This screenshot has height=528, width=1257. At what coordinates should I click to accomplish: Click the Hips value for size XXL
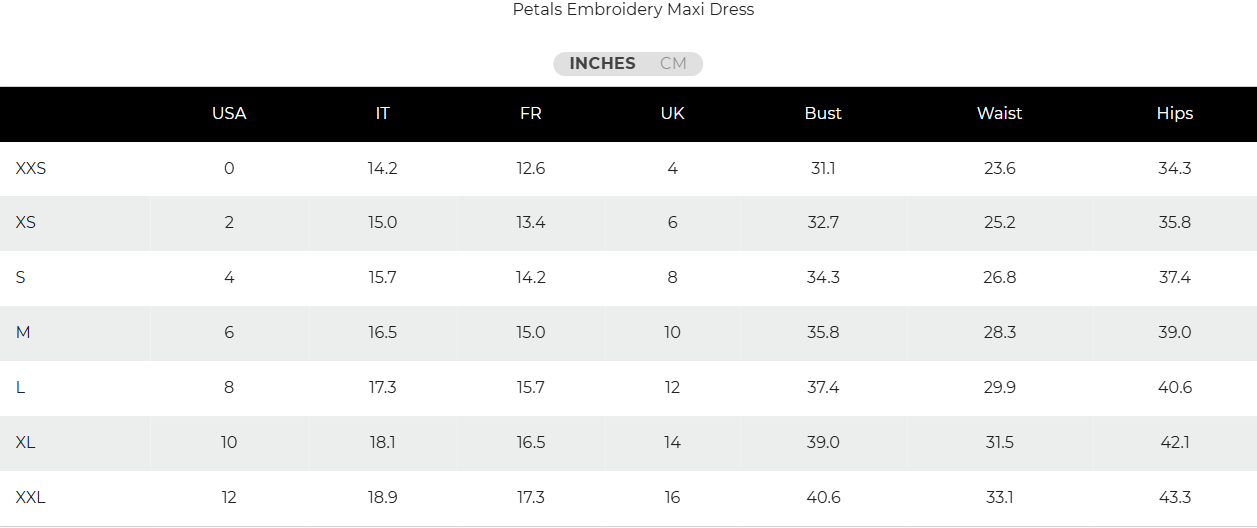[x=1175, y=498]
